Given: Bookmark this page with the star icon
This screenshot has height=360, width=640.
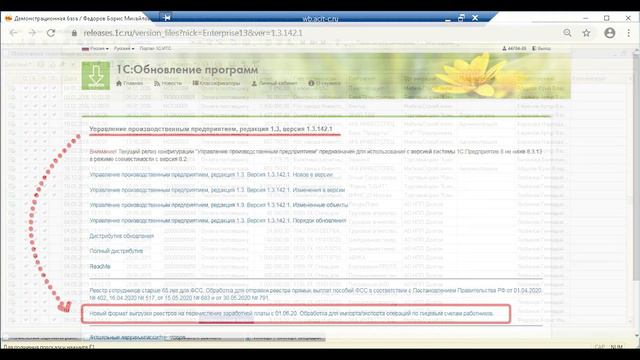Looking at the screenshot, I should click(587, 33).
